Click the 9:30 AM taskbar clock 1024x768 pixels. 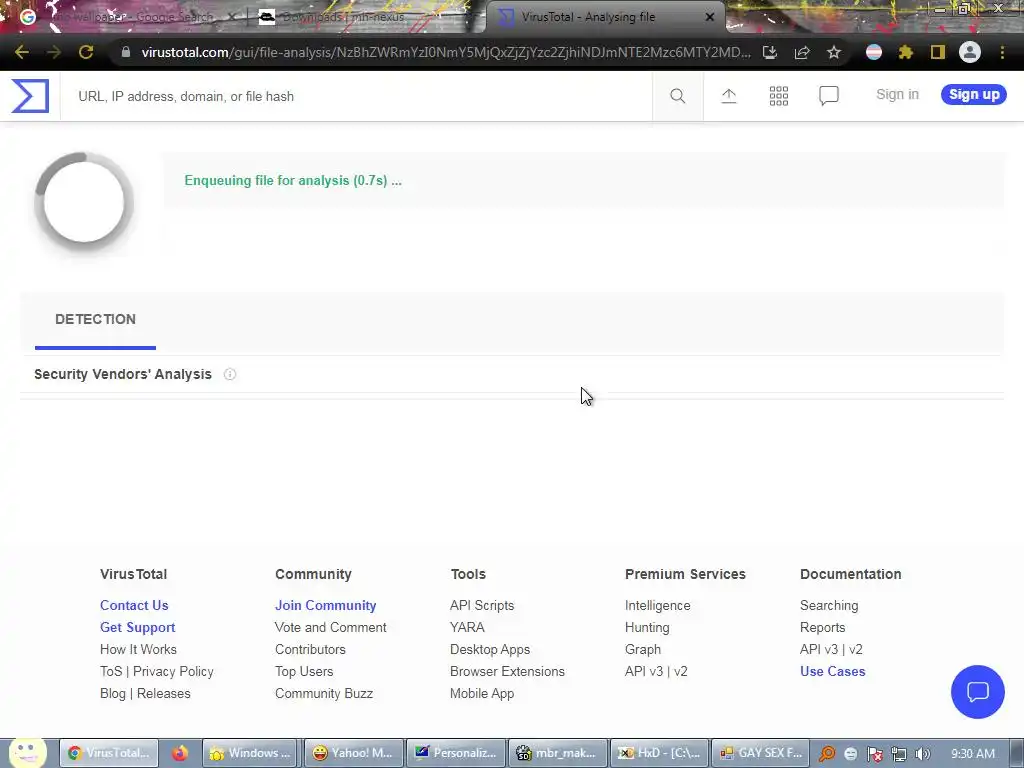(x=972, y=754)
